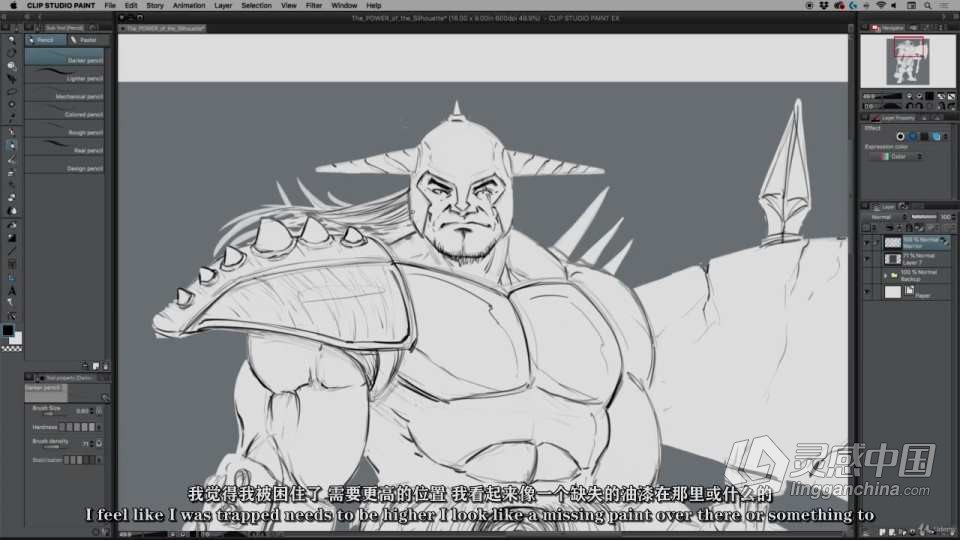Click the black foreground color swatch

[8, 331]
